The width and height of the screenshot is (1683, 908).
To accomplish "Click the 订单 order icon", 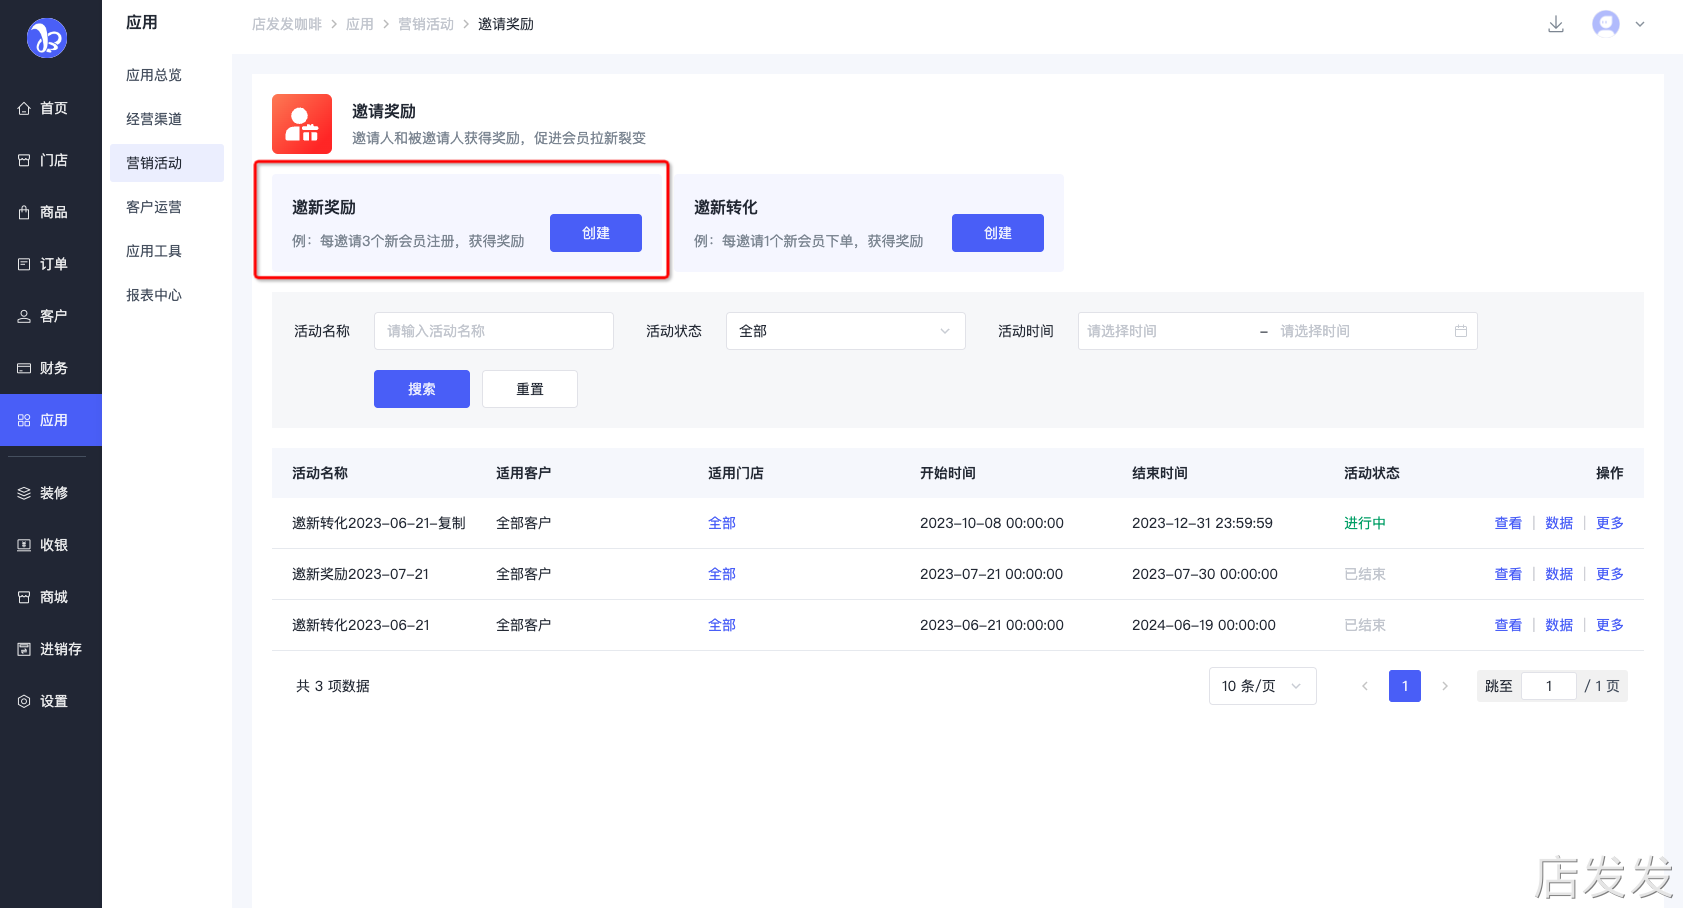I will (24, 264).
